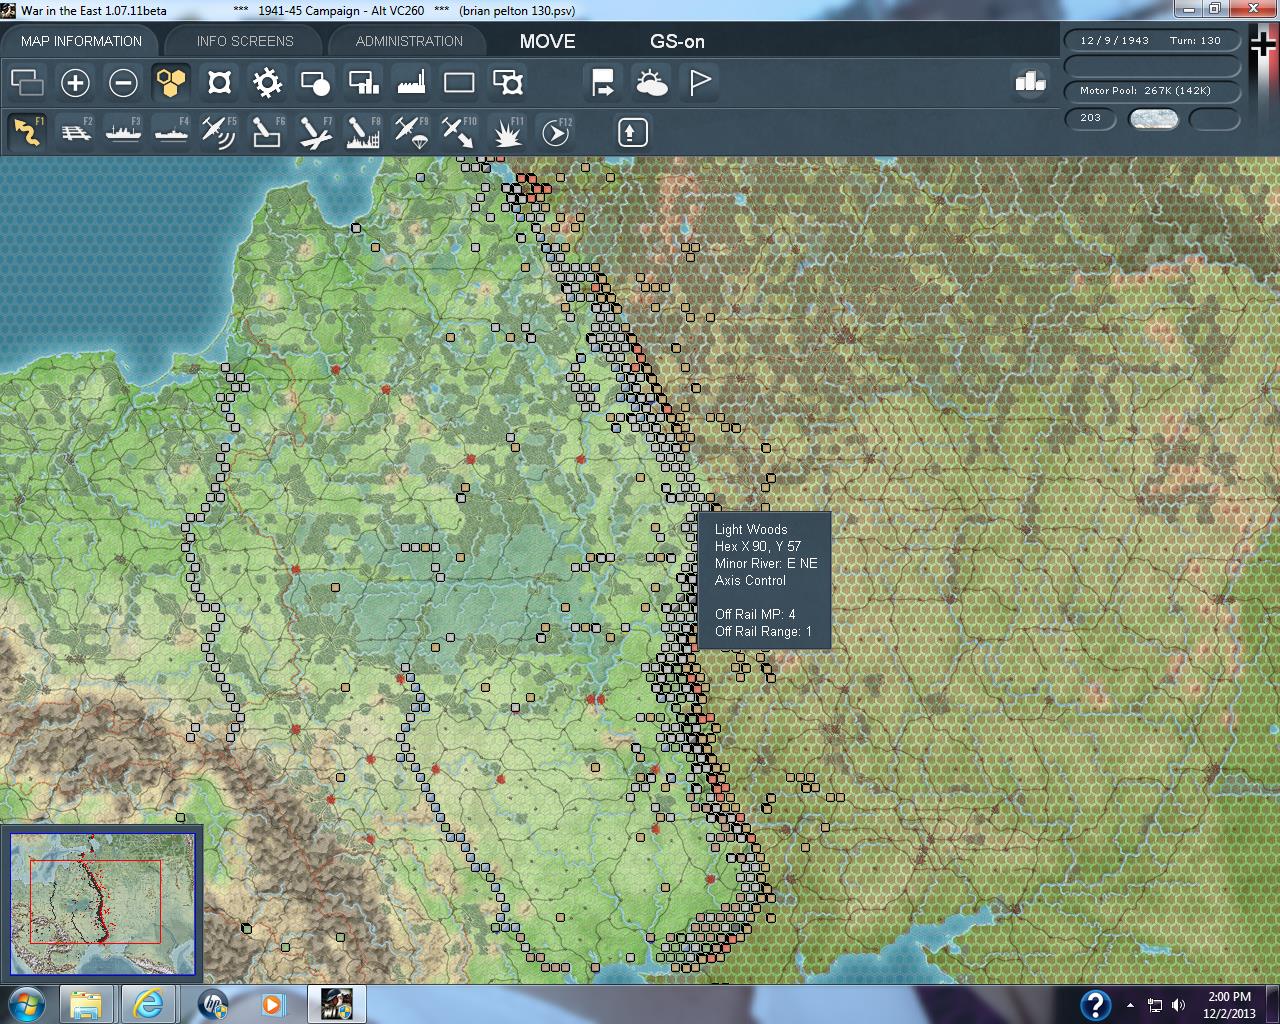The width and height of the screenshot is (1280, 1024).
Task: Open the overlapping windows map layer icon
Action: (x=27, y=82)
